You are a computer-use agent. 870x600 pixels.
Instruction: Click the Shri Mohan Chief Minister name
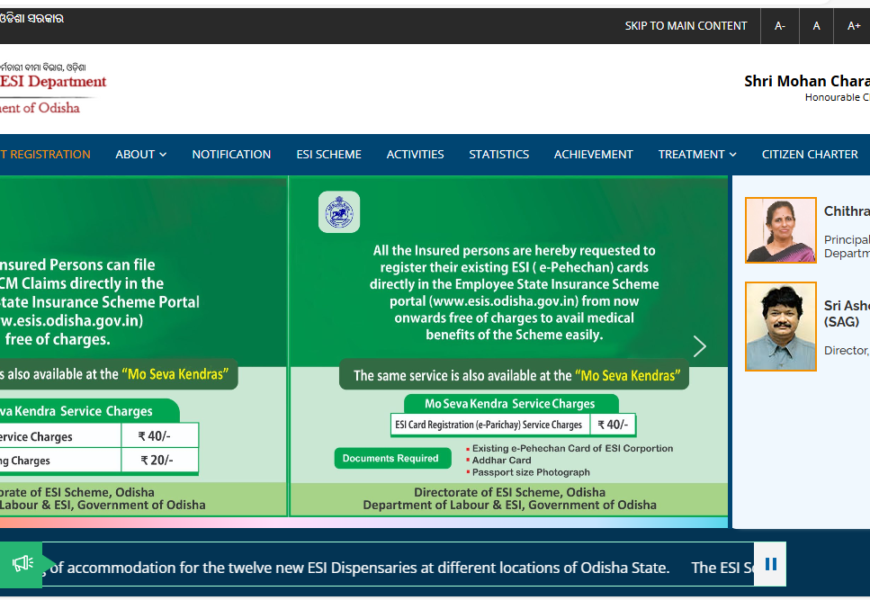(807, 82)
